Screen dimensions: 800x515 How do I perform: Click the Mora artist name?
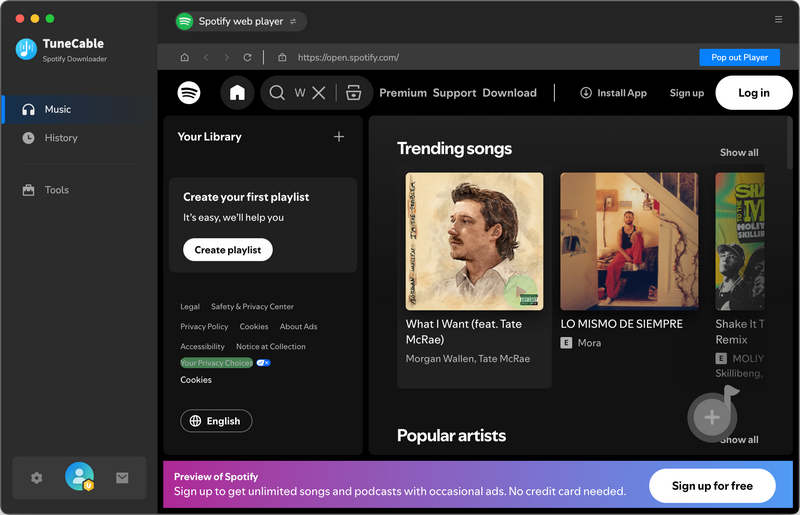coord(589,343)
